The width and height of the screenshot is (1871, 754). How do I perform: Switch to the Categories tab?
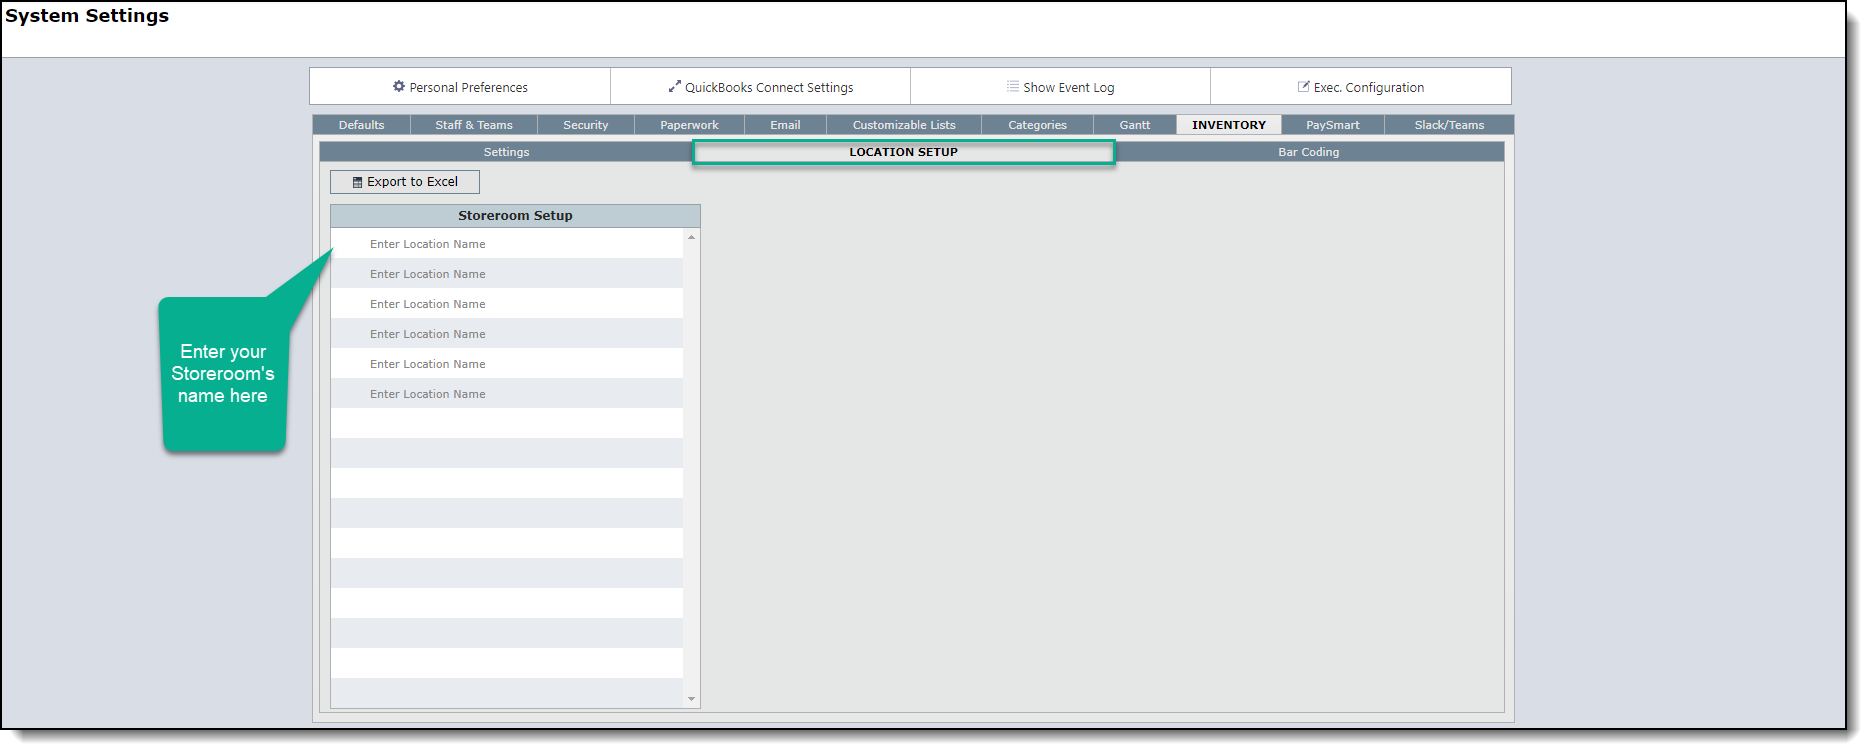click(x=1037, y=125)
